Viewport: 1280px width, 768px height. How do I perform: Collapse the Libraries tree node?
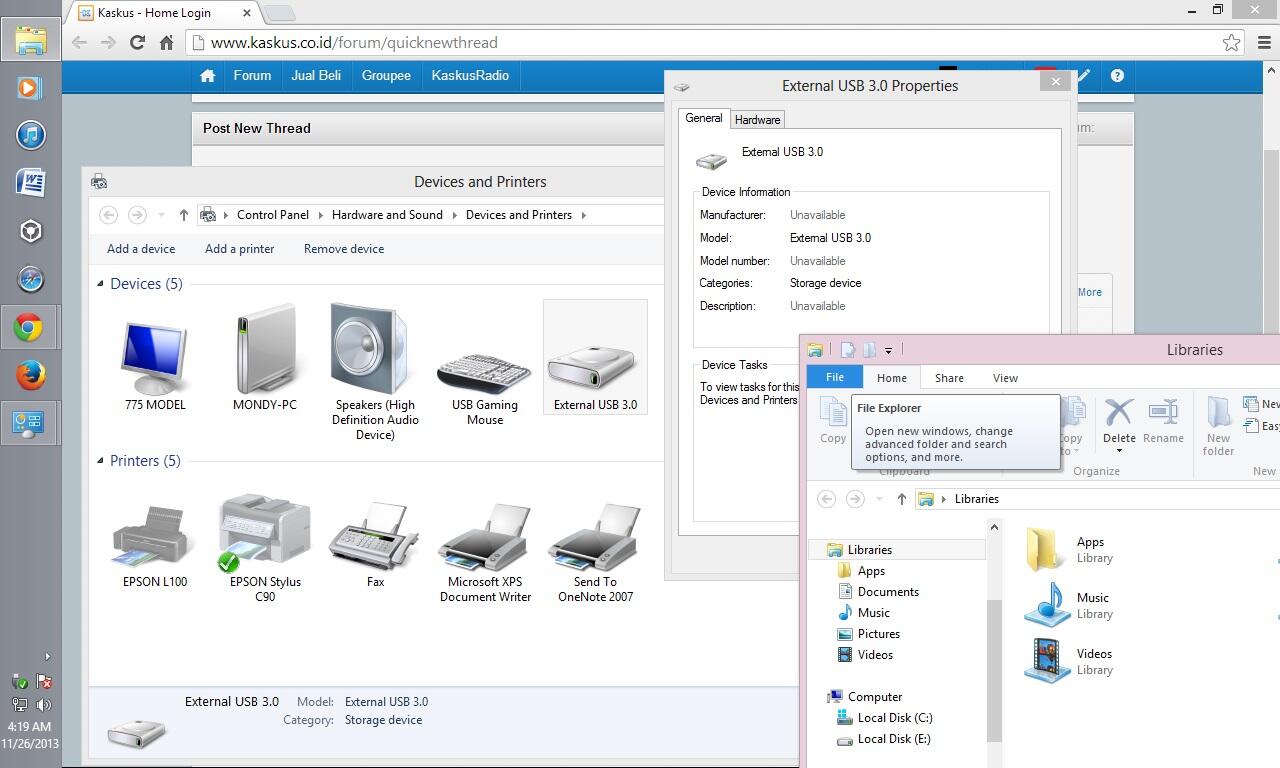817,550
